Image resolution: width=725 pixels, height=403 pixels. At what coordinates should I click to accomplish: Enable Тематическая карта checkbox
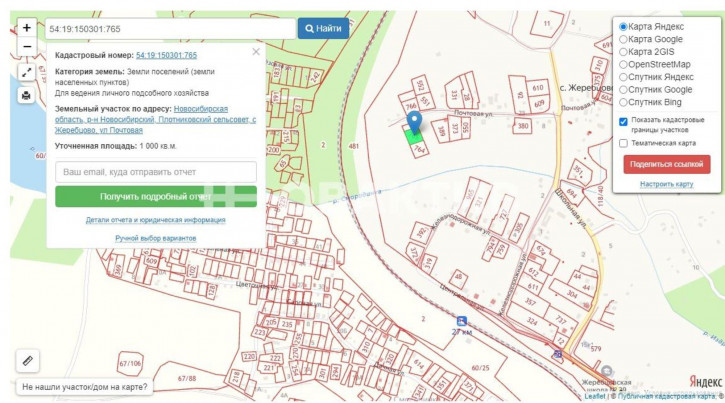(x=623, y=143)
